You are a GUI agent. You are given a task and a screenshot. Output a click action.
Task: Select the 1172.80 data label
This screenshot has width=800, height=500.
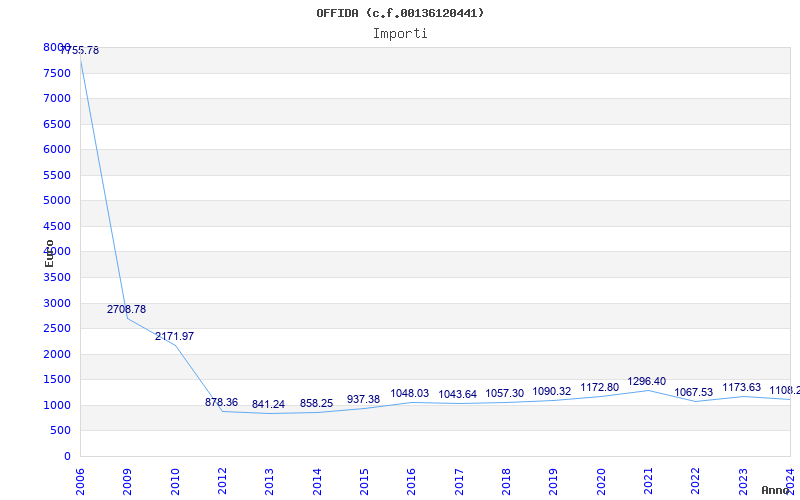coord(599,387)
